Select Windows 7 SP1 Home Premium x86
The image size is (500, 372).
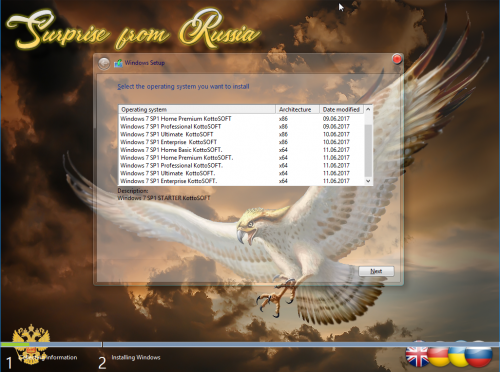tap(241, 119)
